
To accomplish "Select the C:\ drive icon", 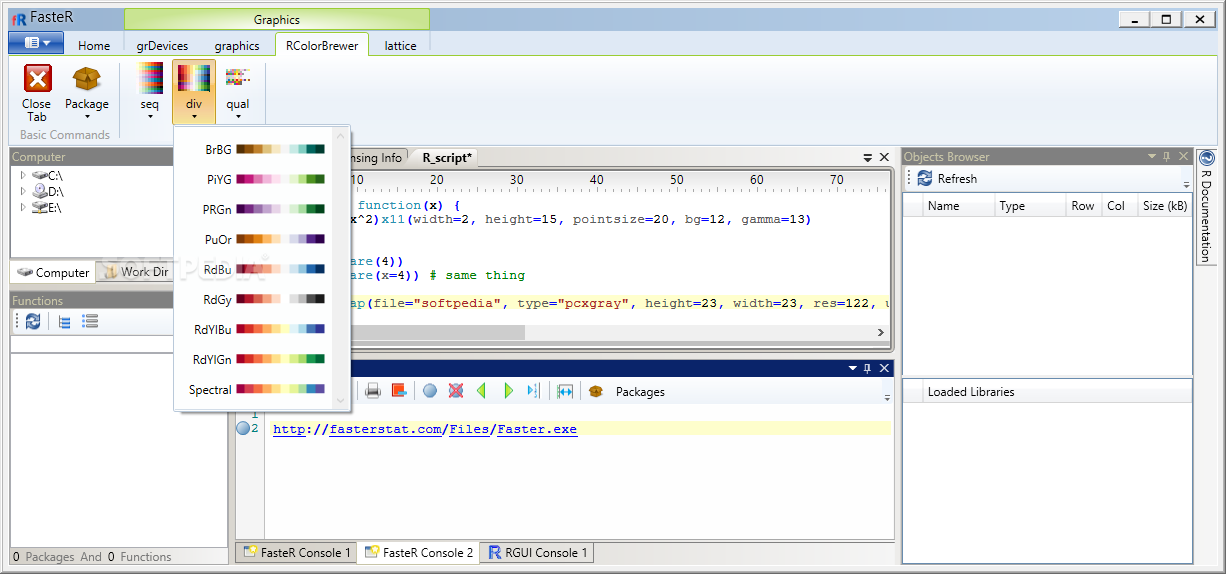I will 40,175.
